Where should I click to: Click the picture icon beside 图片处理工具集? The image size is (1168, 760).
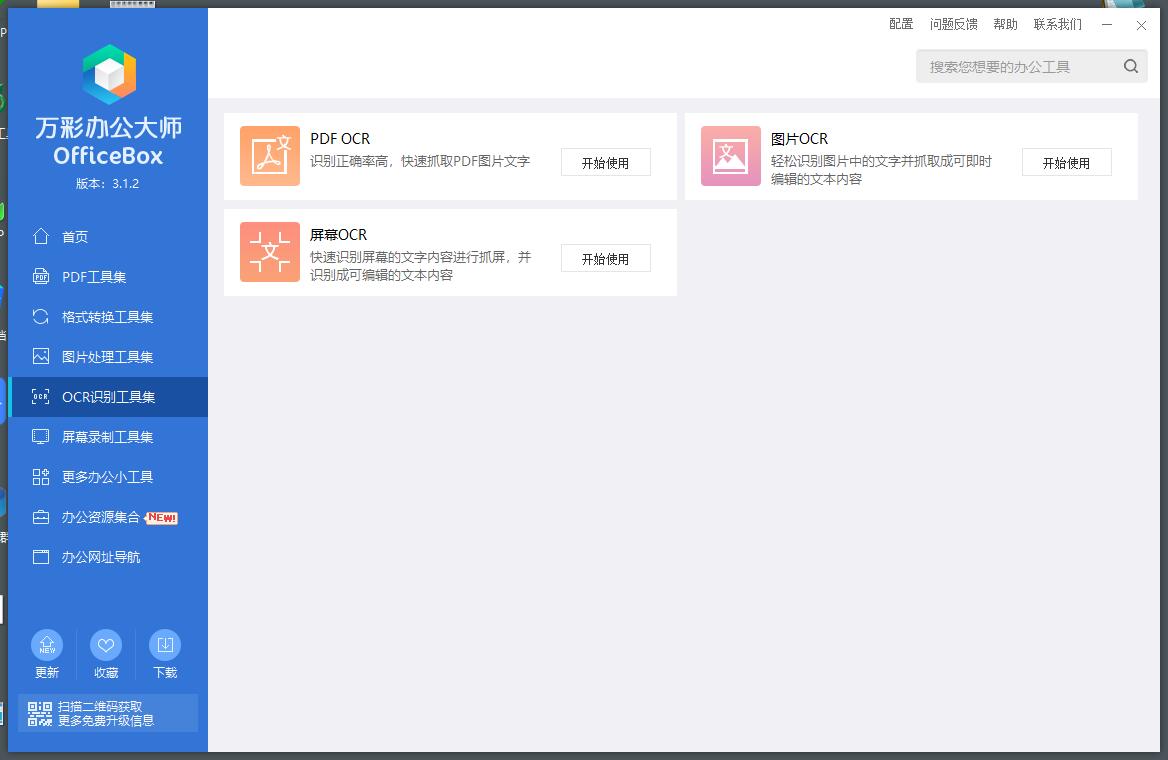41,356
